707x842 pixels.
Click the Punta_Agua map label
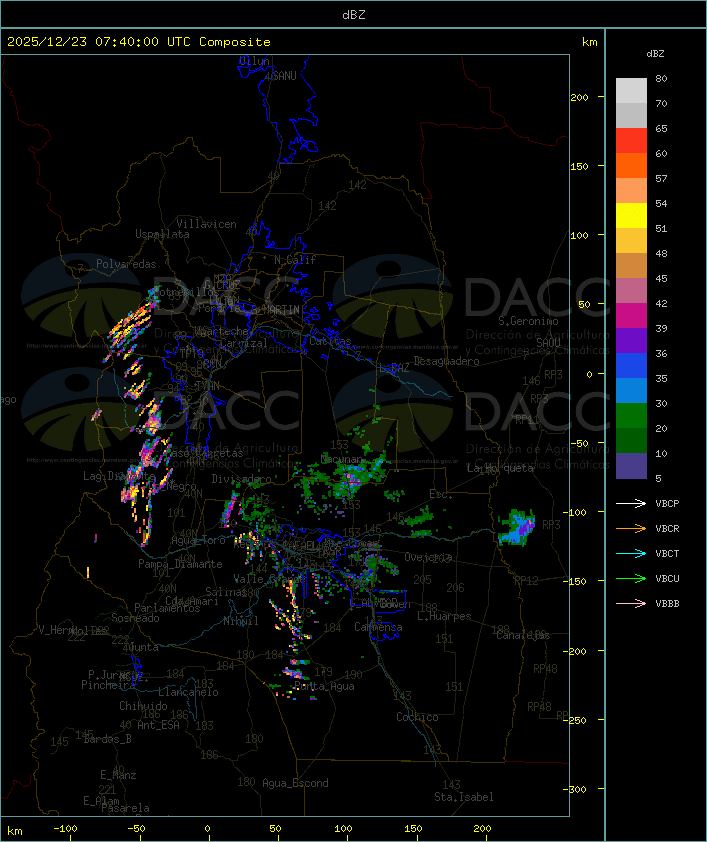click(x=324, y=686)
